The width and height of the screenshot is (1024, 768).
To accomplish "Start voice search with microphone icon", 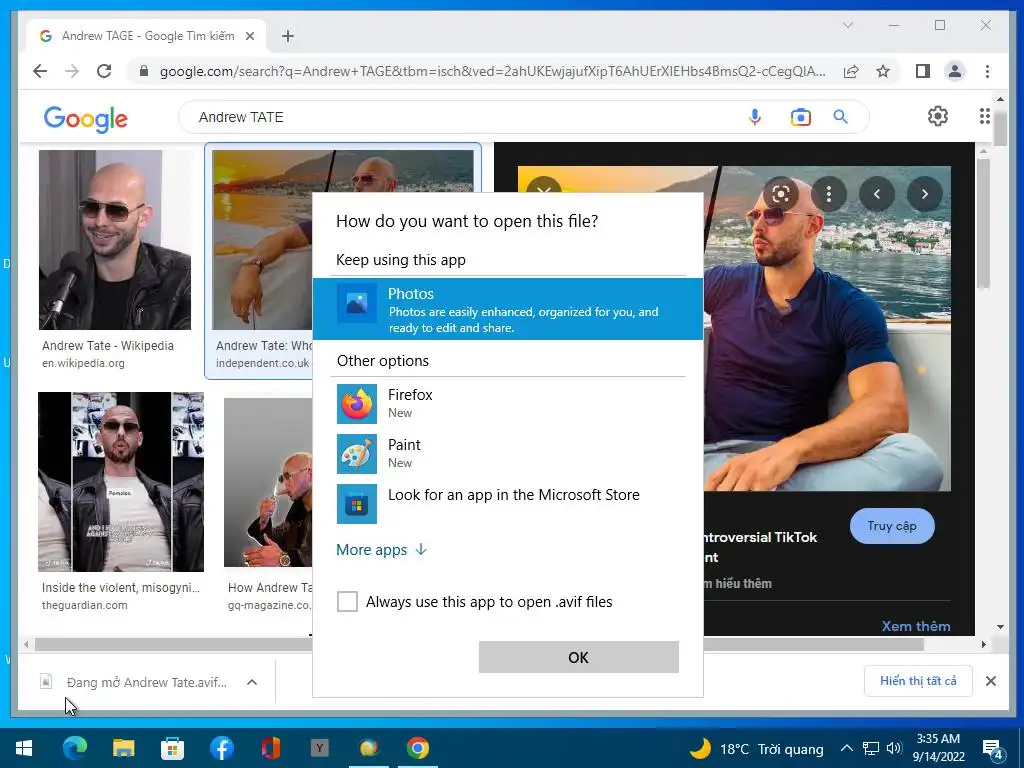I will click(x=755, y=117).
